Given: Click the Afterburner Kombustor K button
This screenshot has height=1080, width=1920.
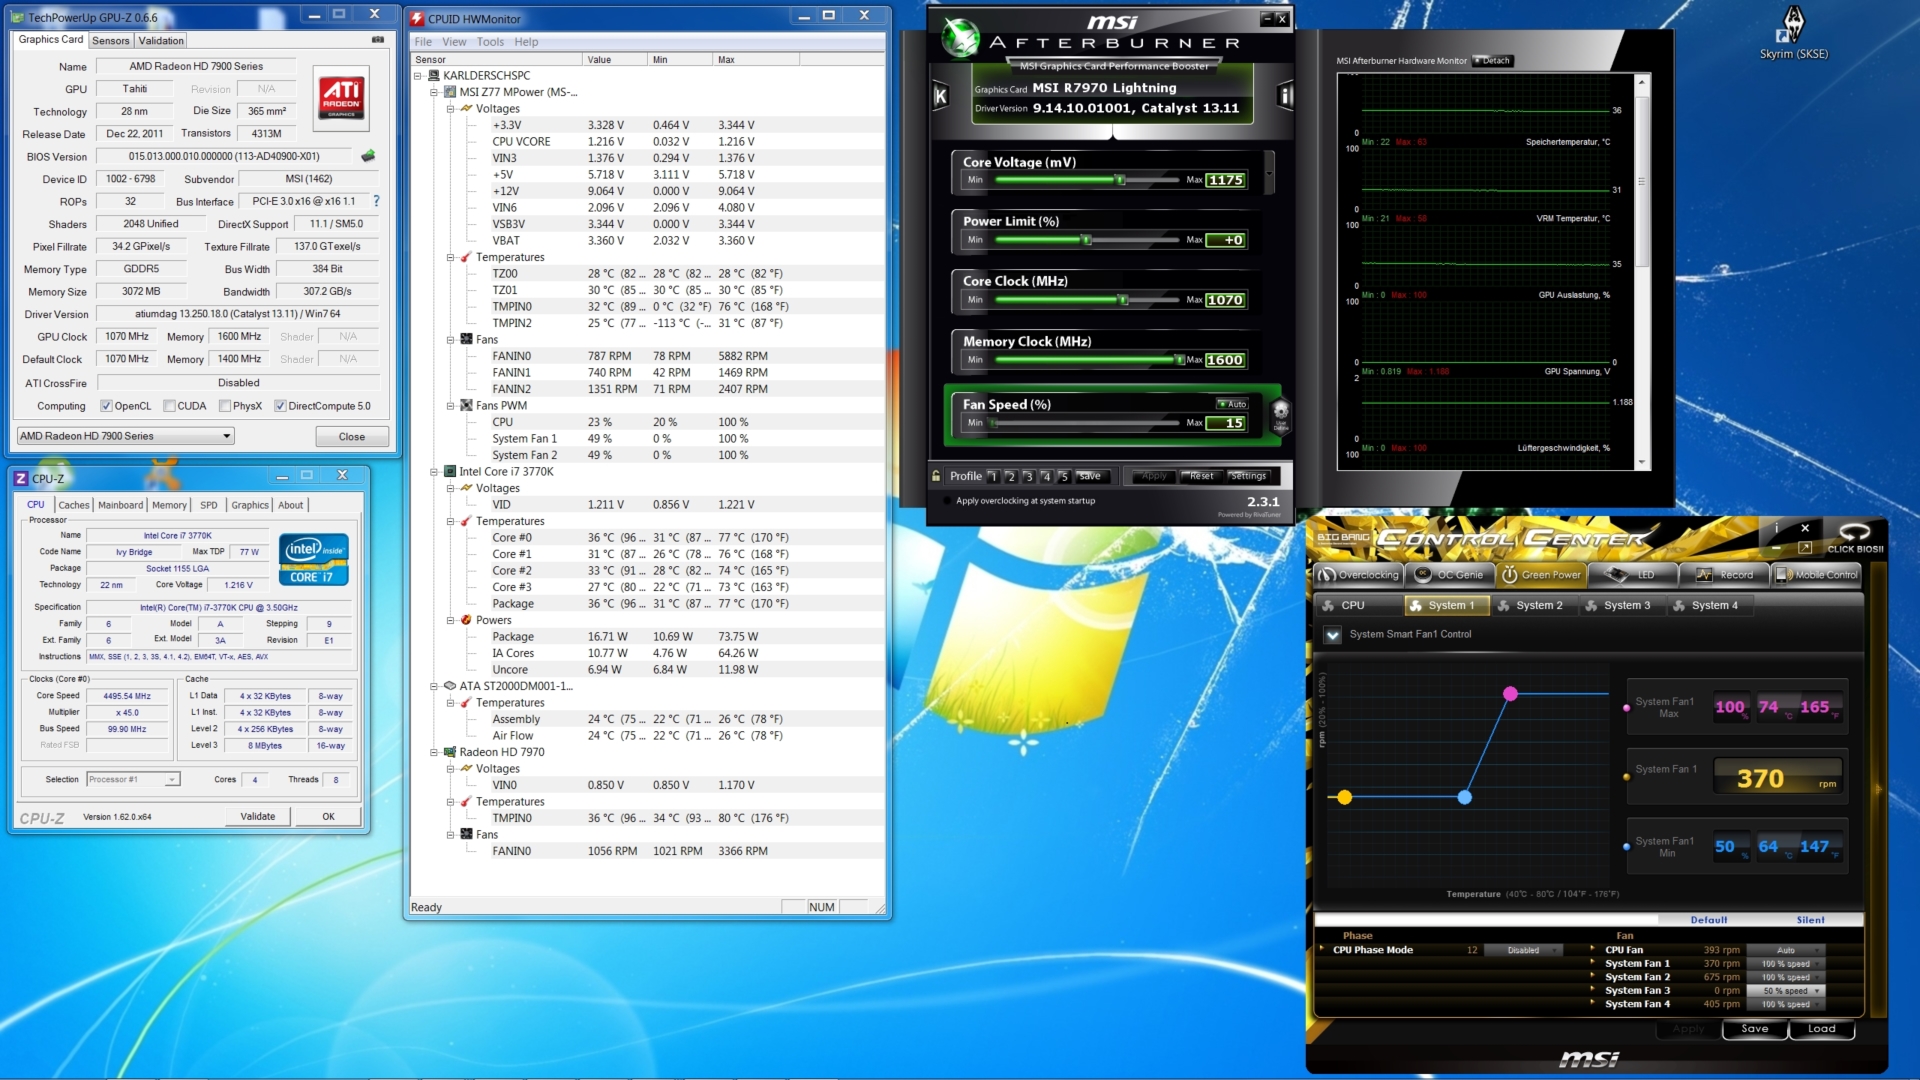Looking at the screenshot, I should point(940,96).
